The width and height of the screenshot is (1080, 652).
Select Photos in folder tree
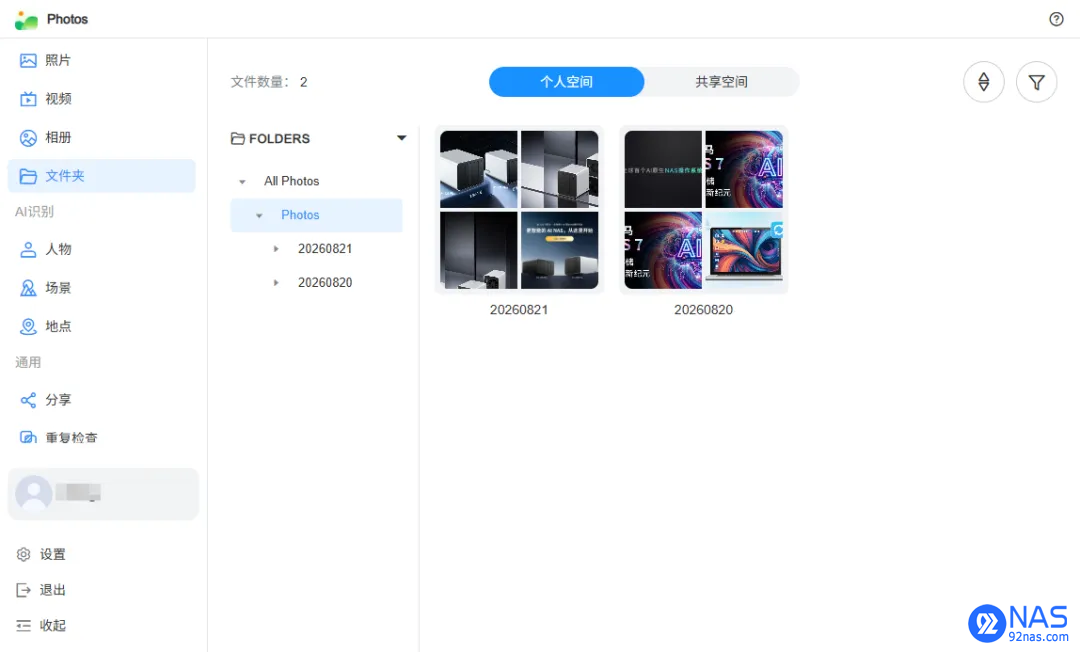[x=316, y=215]
